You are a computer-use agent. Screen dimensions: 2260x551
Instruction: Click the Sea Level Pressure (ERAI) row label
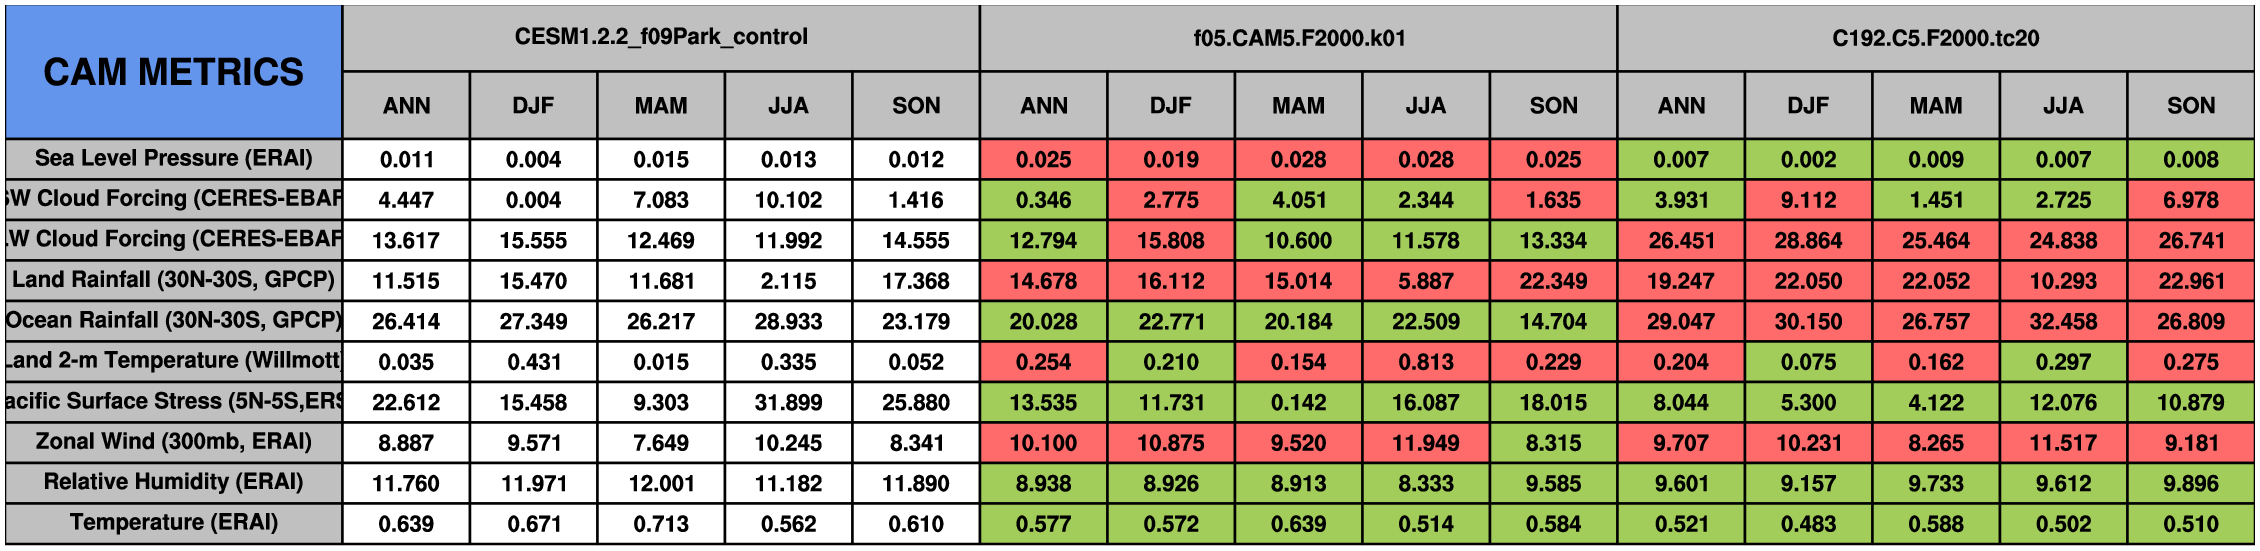click(173, 158)
